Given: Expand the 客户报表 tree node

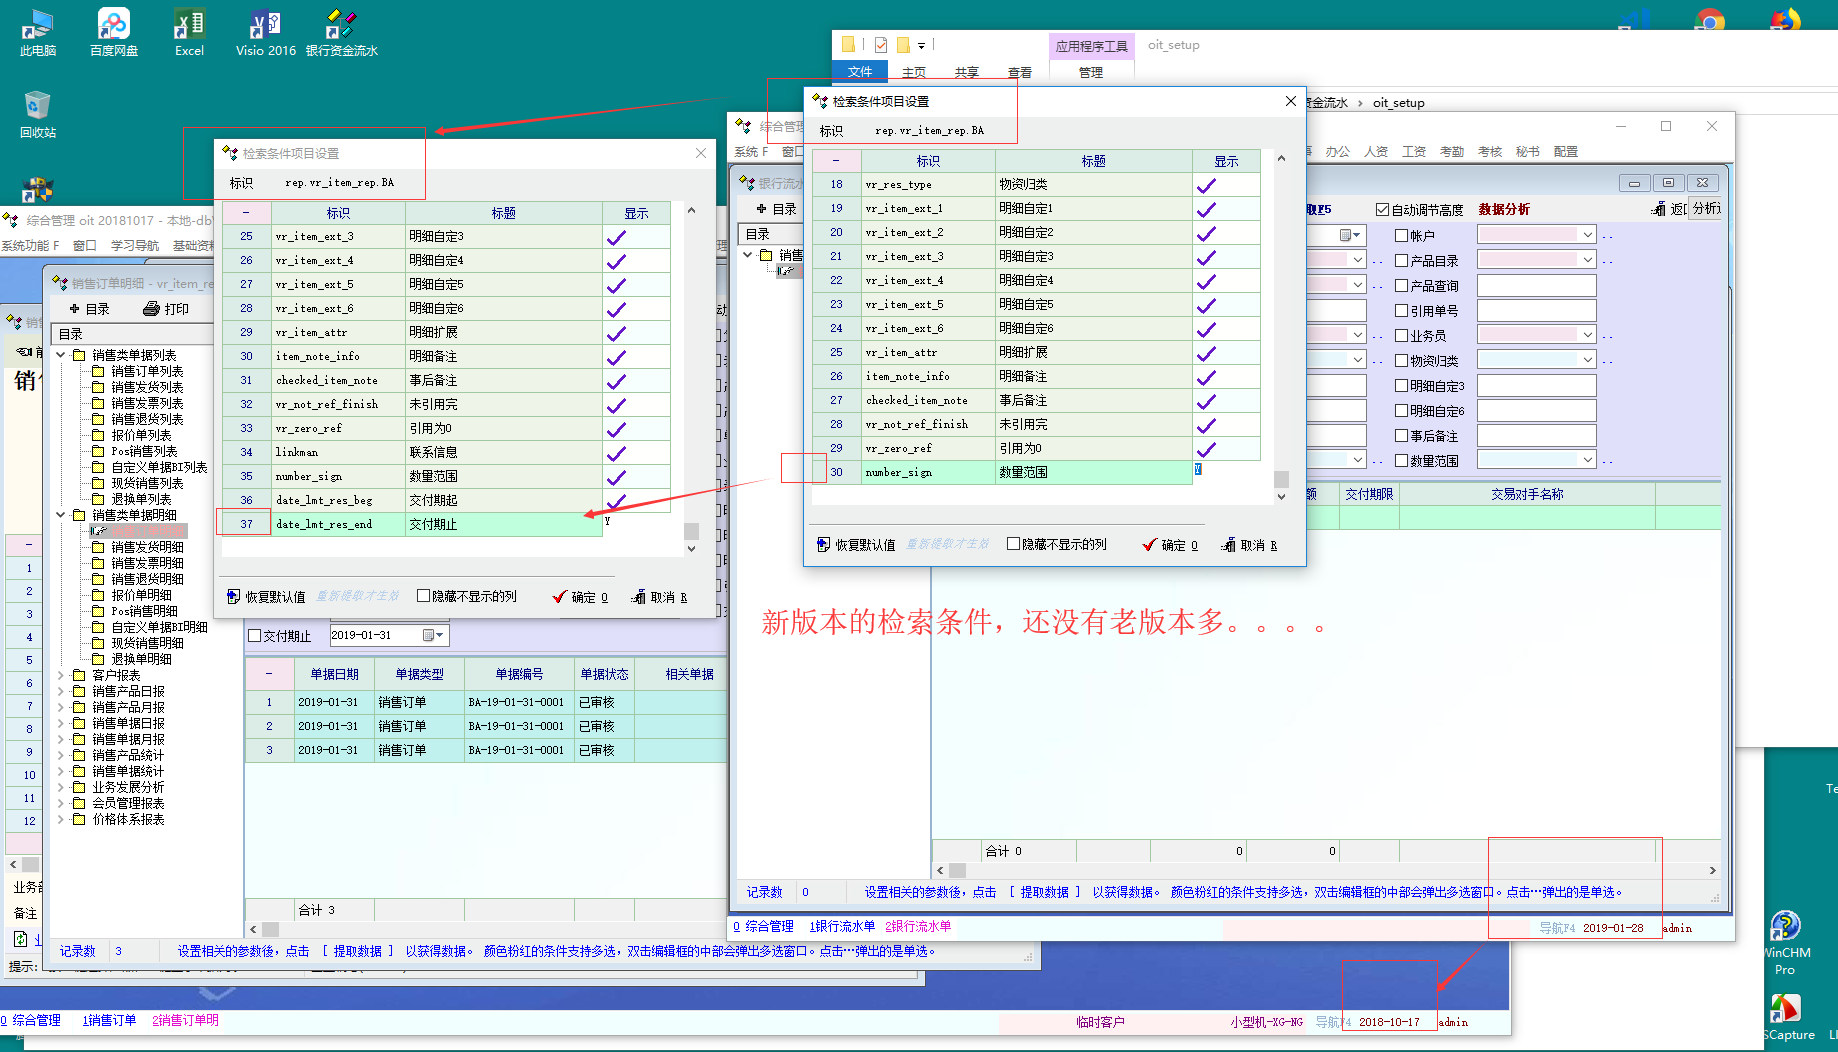Looking at the screenshot, I should tap(61, 675).
